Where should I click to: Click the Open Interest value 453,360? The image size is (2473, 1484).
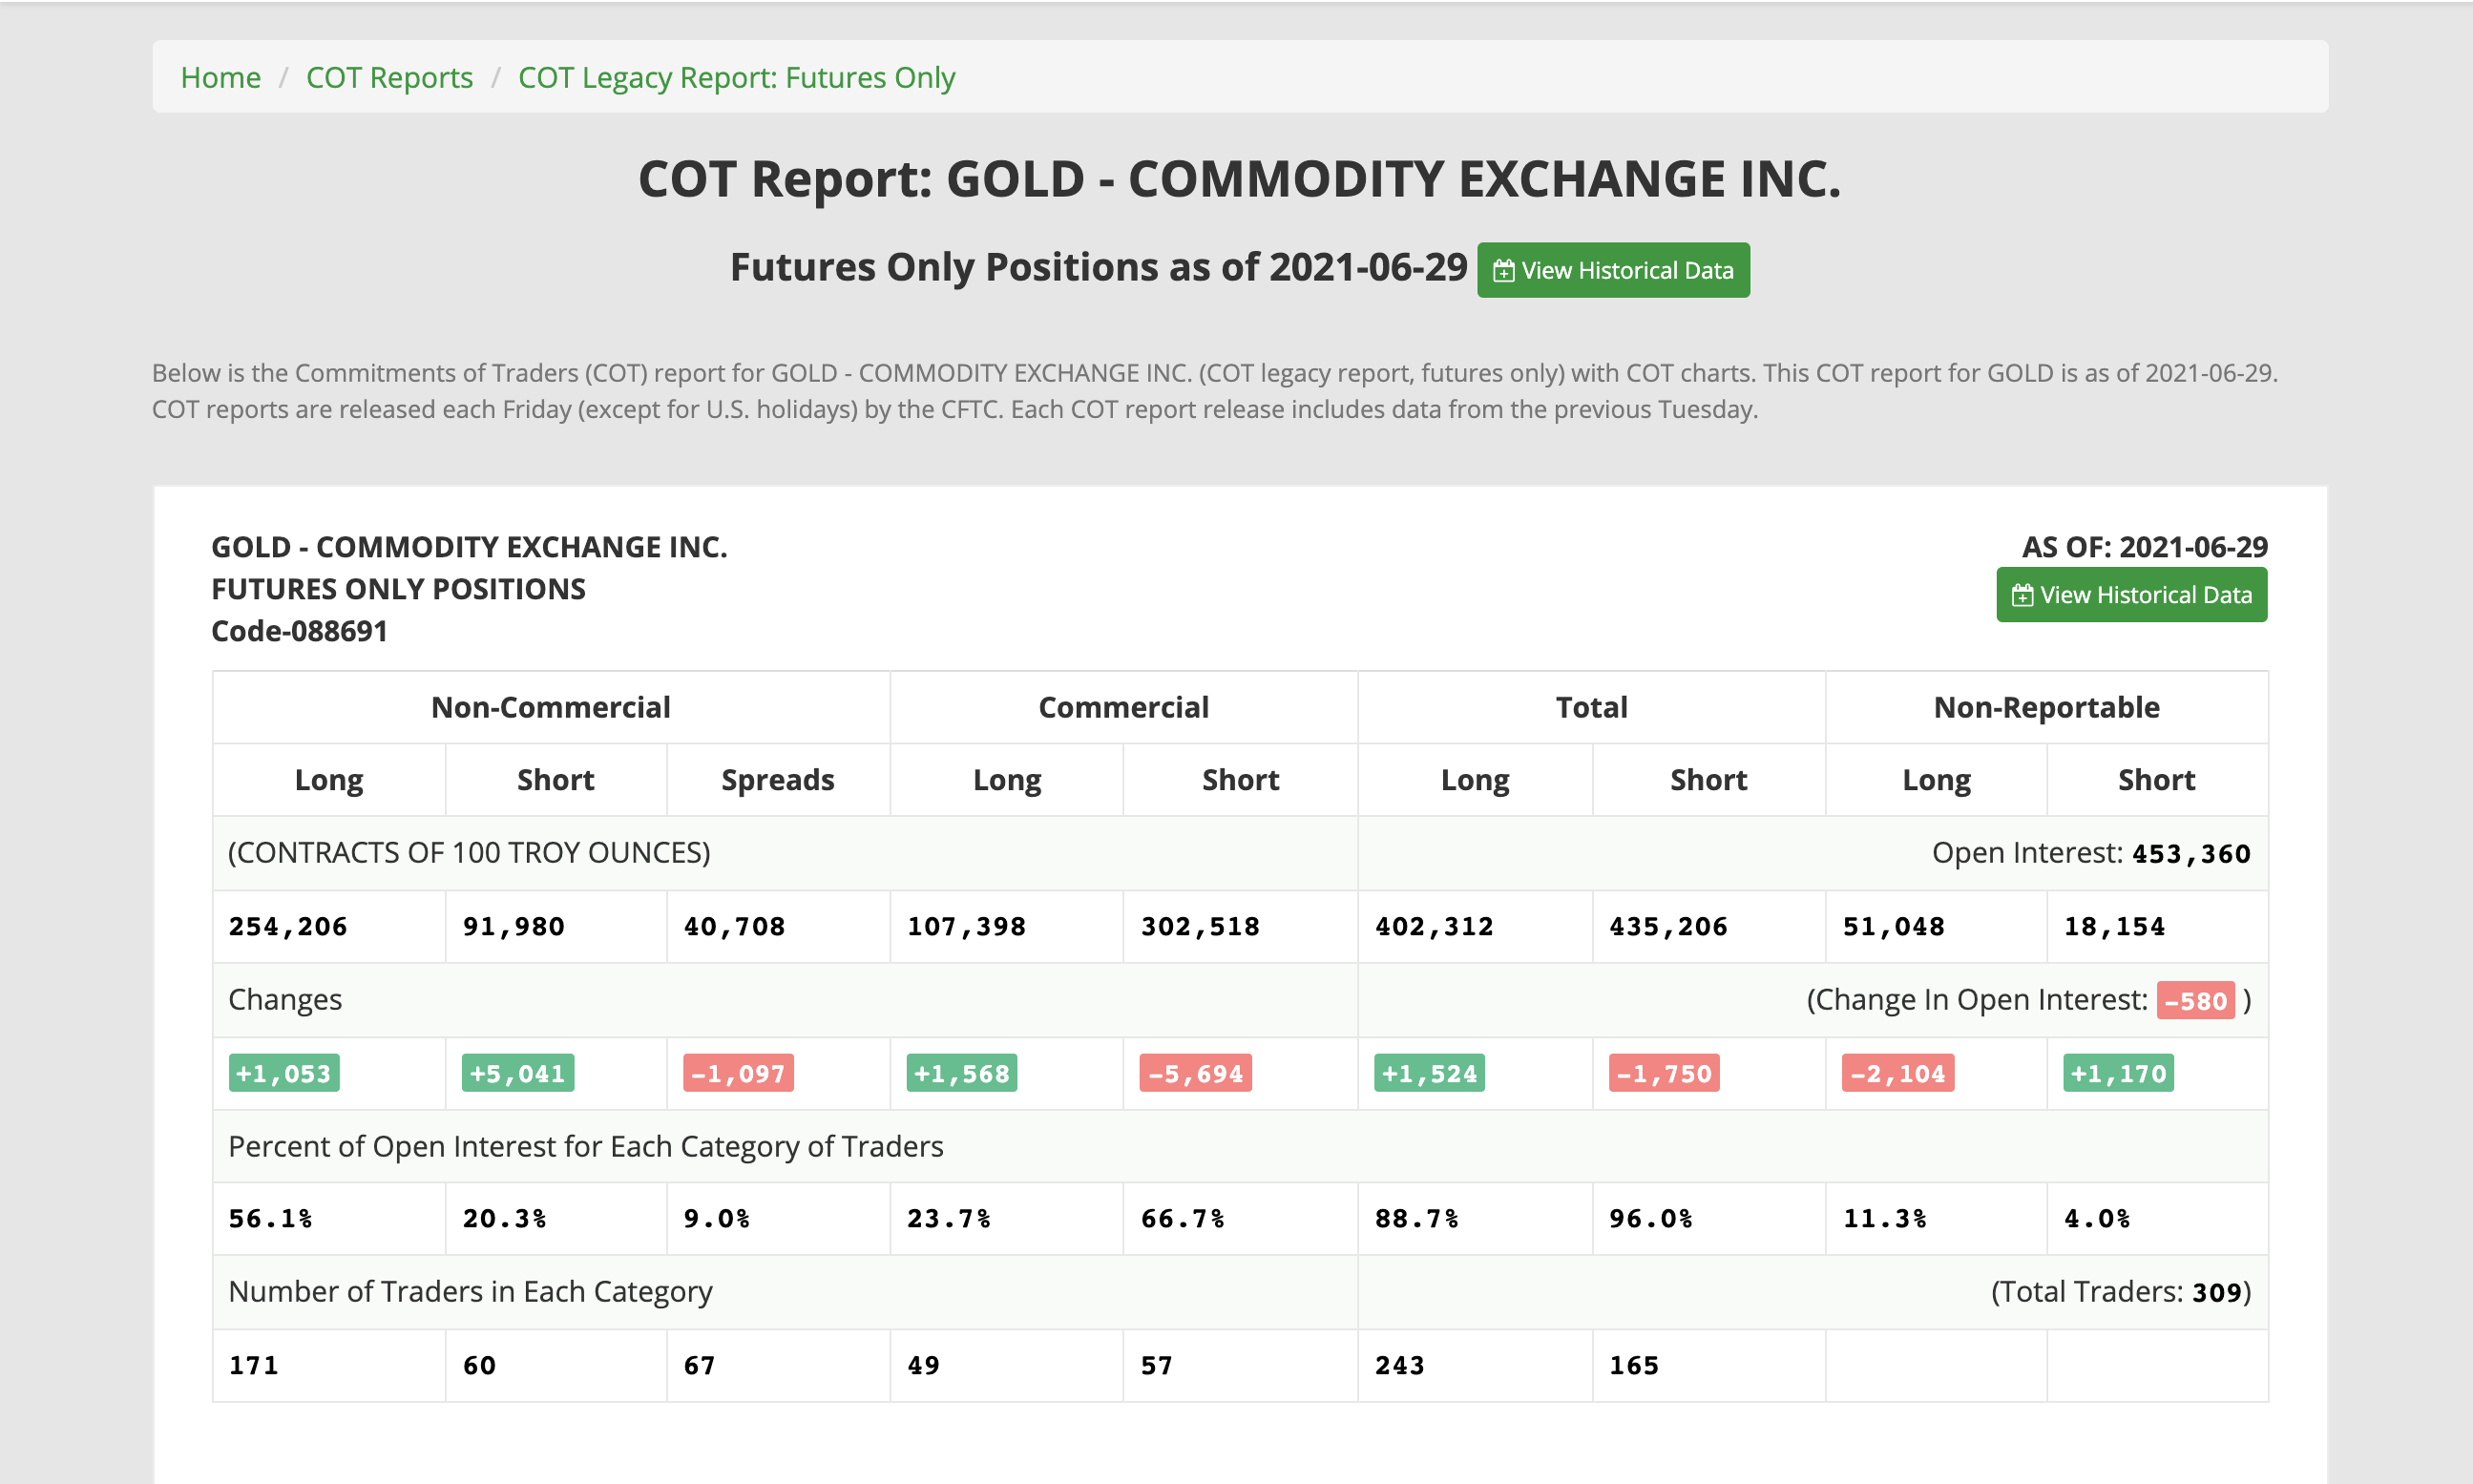point(2190,854)
